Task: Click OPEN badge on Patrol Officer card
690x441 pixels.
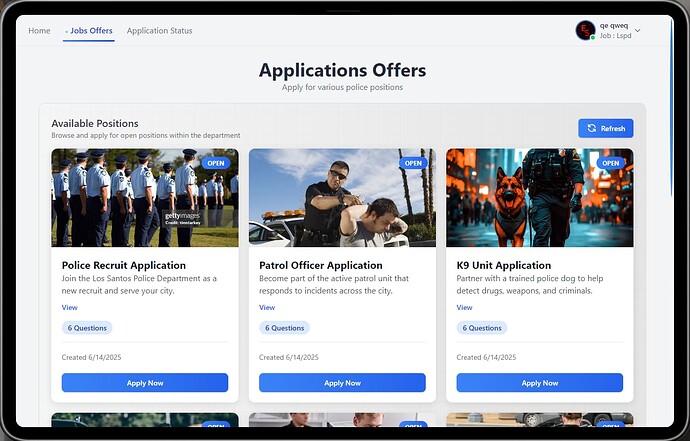Action: [x=413, y=163]
